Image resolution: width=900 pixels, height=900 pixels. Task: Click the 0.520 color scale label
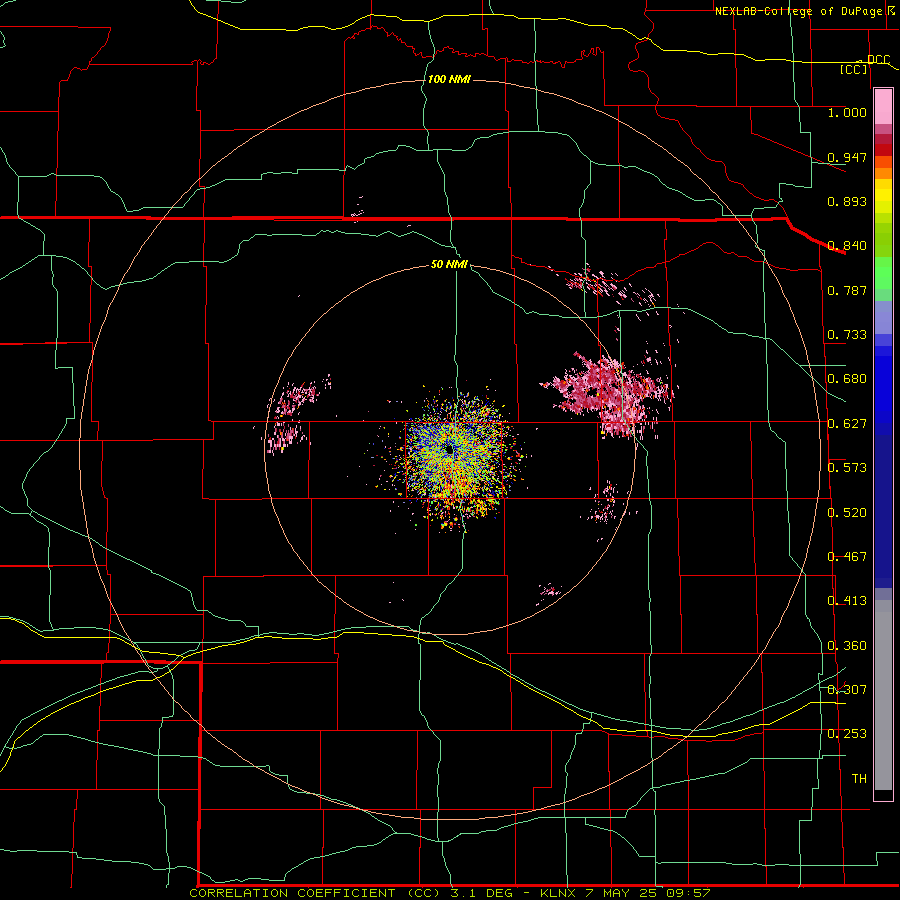point(847,513)
